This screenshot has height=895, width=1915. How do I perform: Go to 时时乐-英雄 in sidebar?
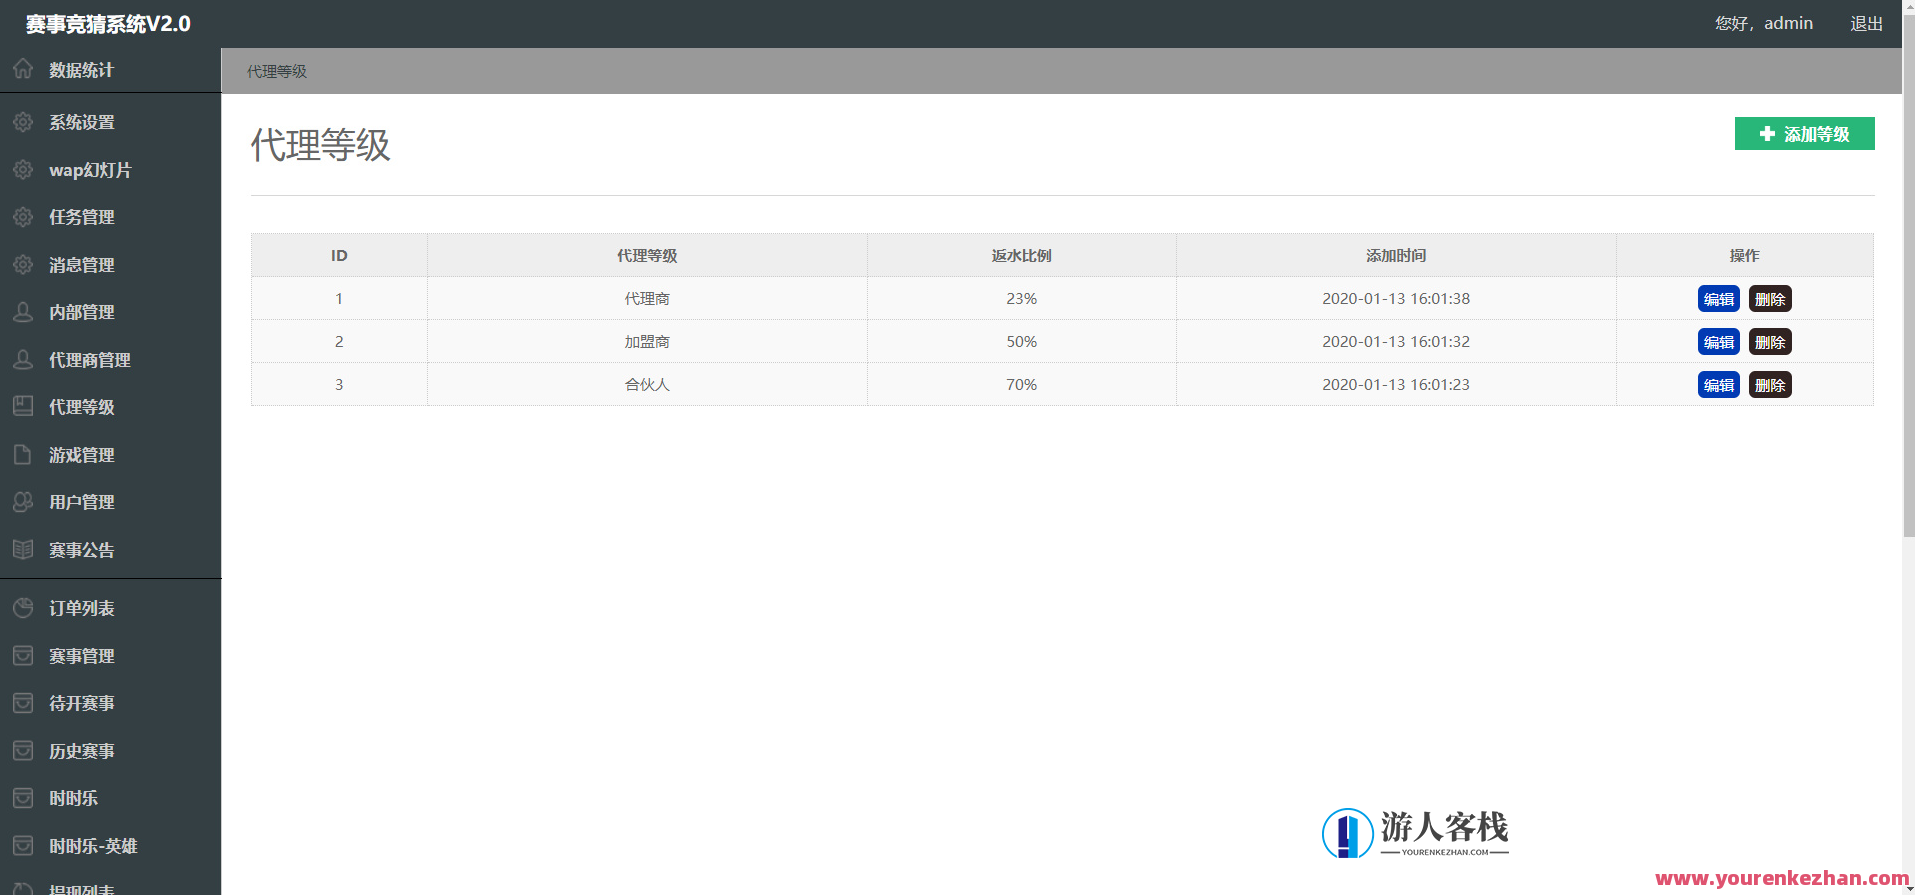92,846
